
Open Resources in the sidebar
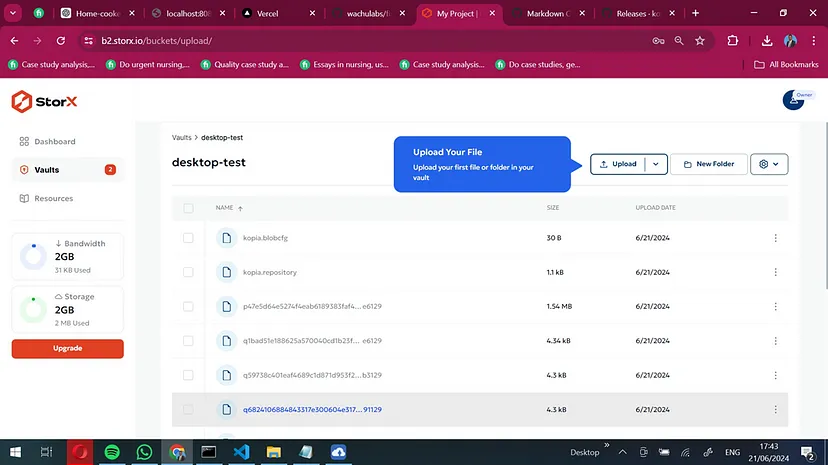53,198
